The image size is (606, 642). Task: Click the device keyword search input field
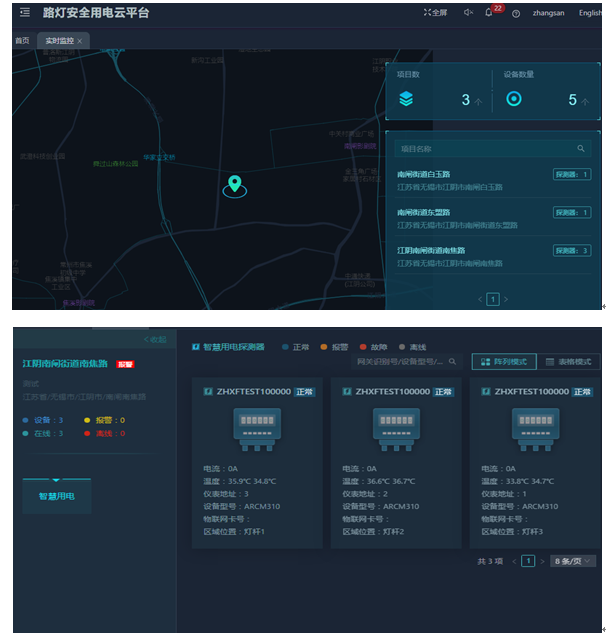(x=400, y=362)
